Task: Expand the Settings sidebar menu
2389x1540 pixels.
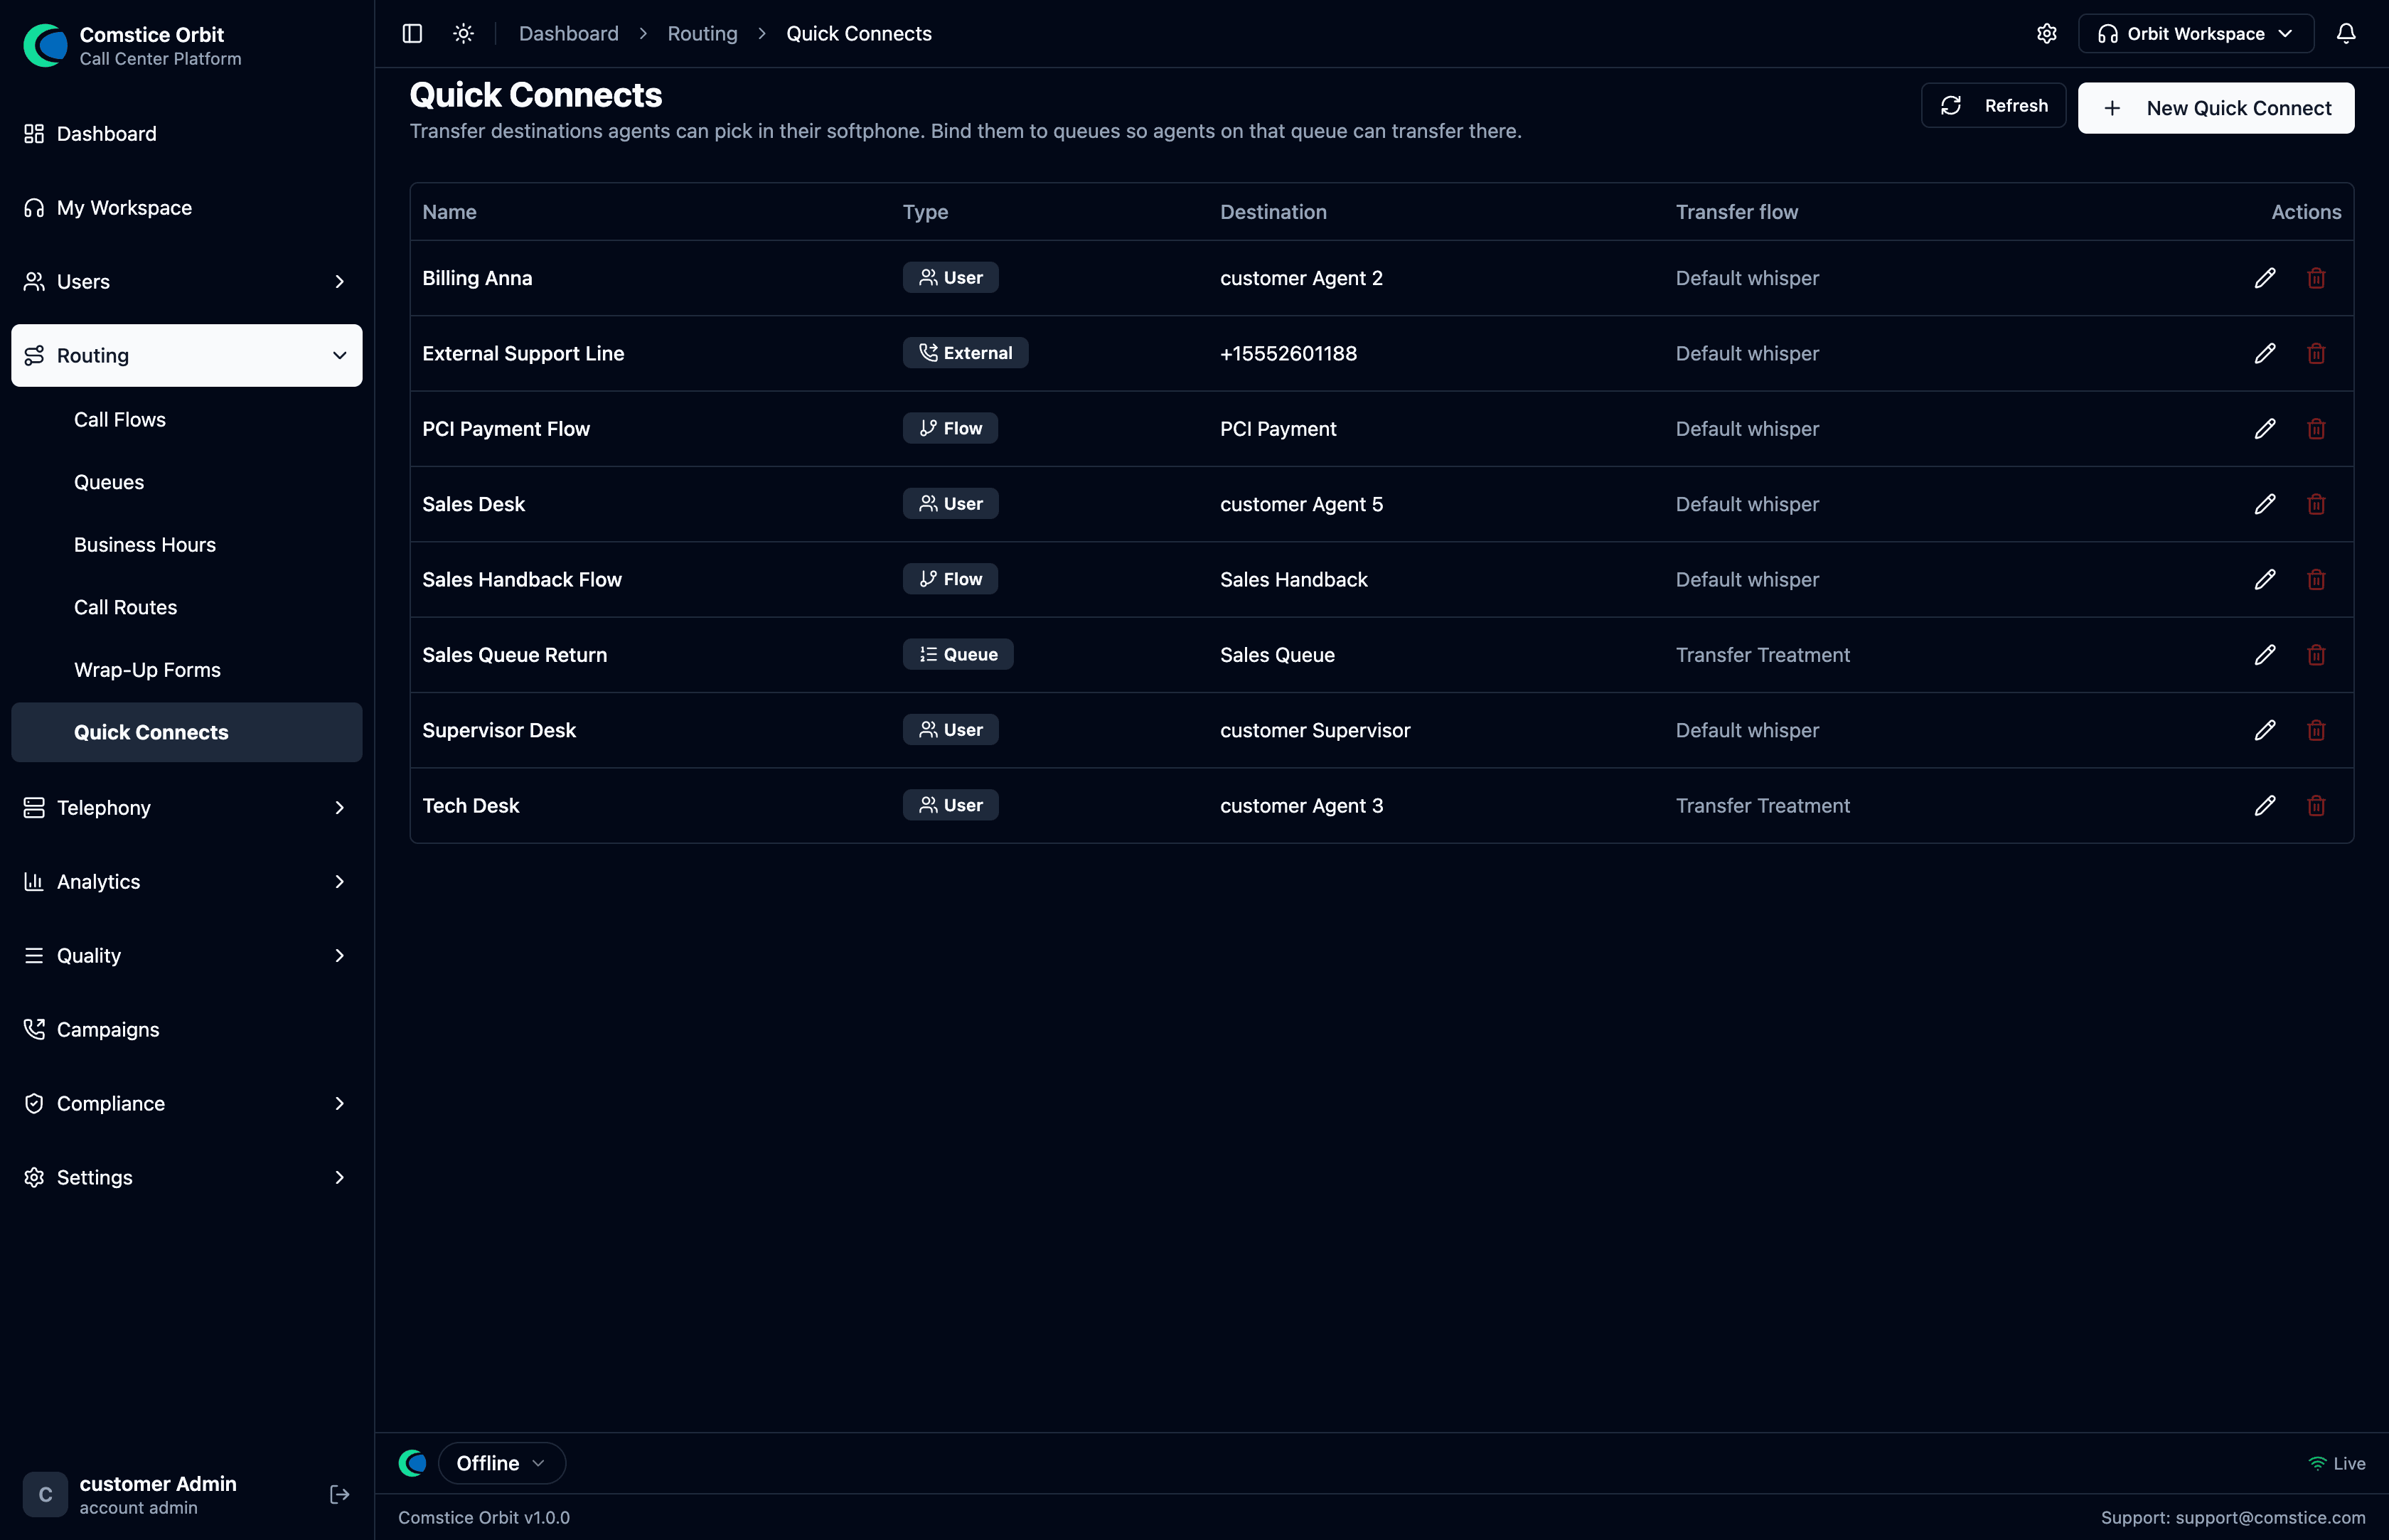Action: tap(187, 1177)
